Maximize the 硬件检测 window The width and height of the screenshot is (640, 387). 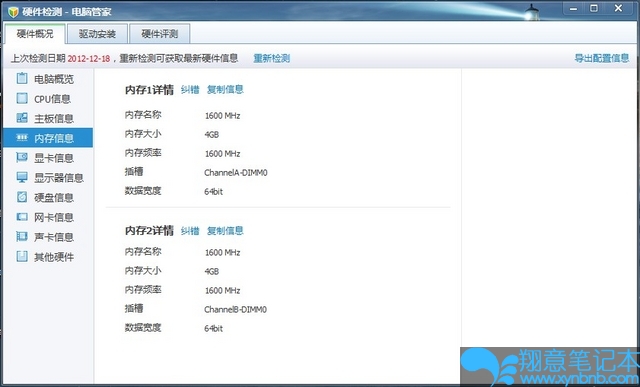tap(594, 9)
